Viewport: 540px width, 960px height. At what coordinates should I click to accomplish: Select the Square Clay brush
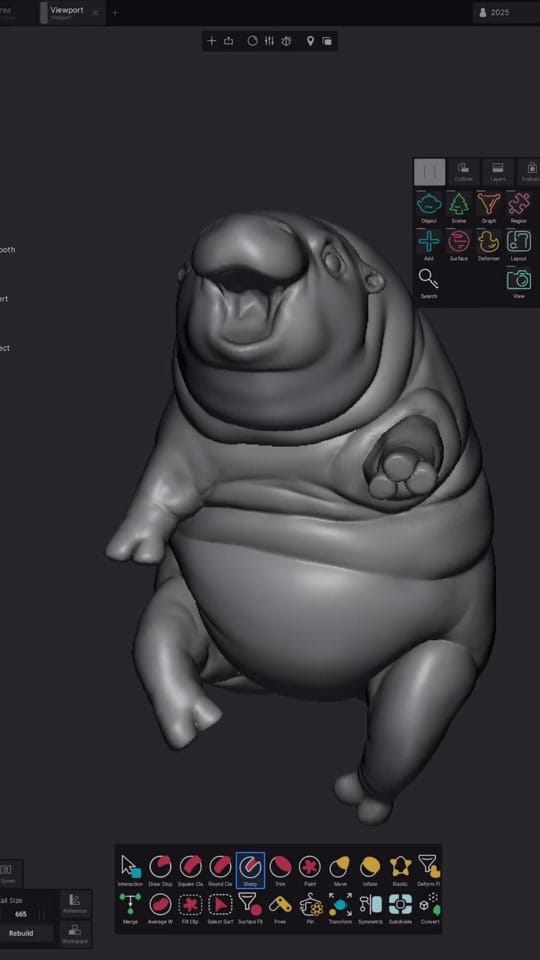click(x=190, y=870)
